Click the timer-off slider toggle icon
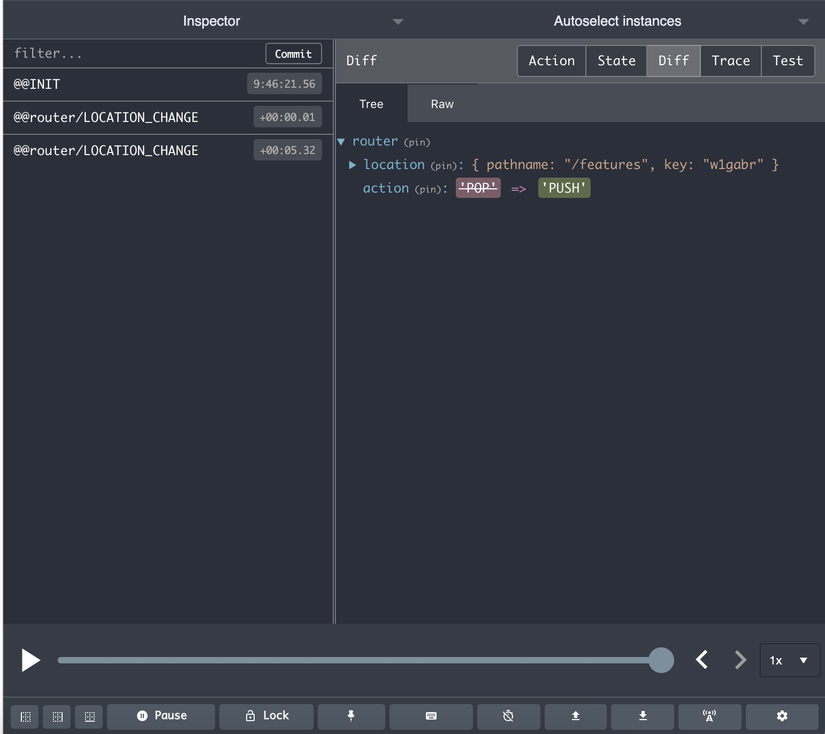This screenshot has height=734, width=825. 508,716
